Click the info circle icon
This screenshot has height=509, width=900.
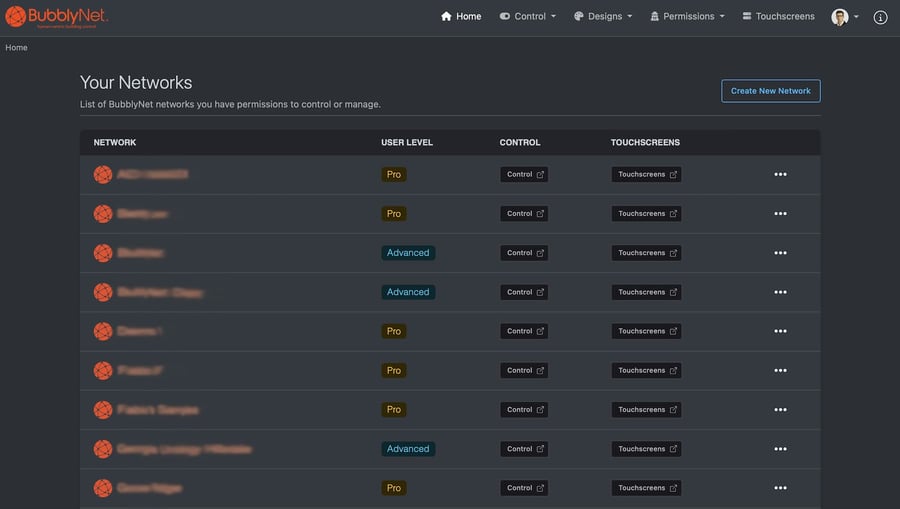point(880,17)
